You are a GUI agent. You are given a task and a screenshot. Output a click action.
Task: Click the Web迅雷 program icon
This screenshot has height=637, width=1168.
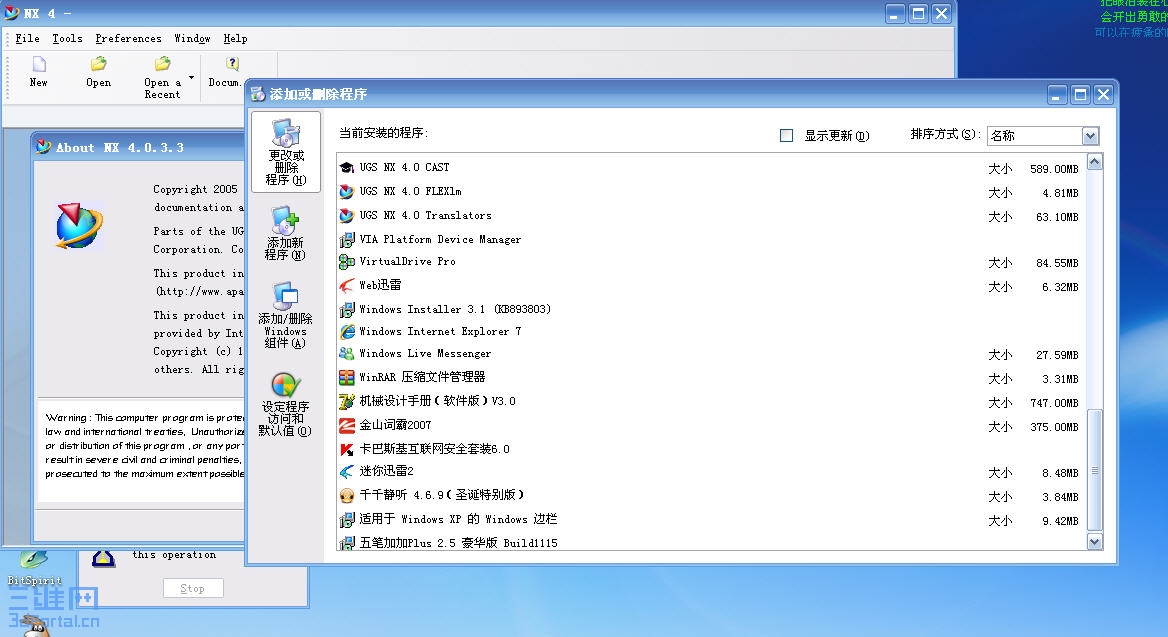tap(346, 285)
